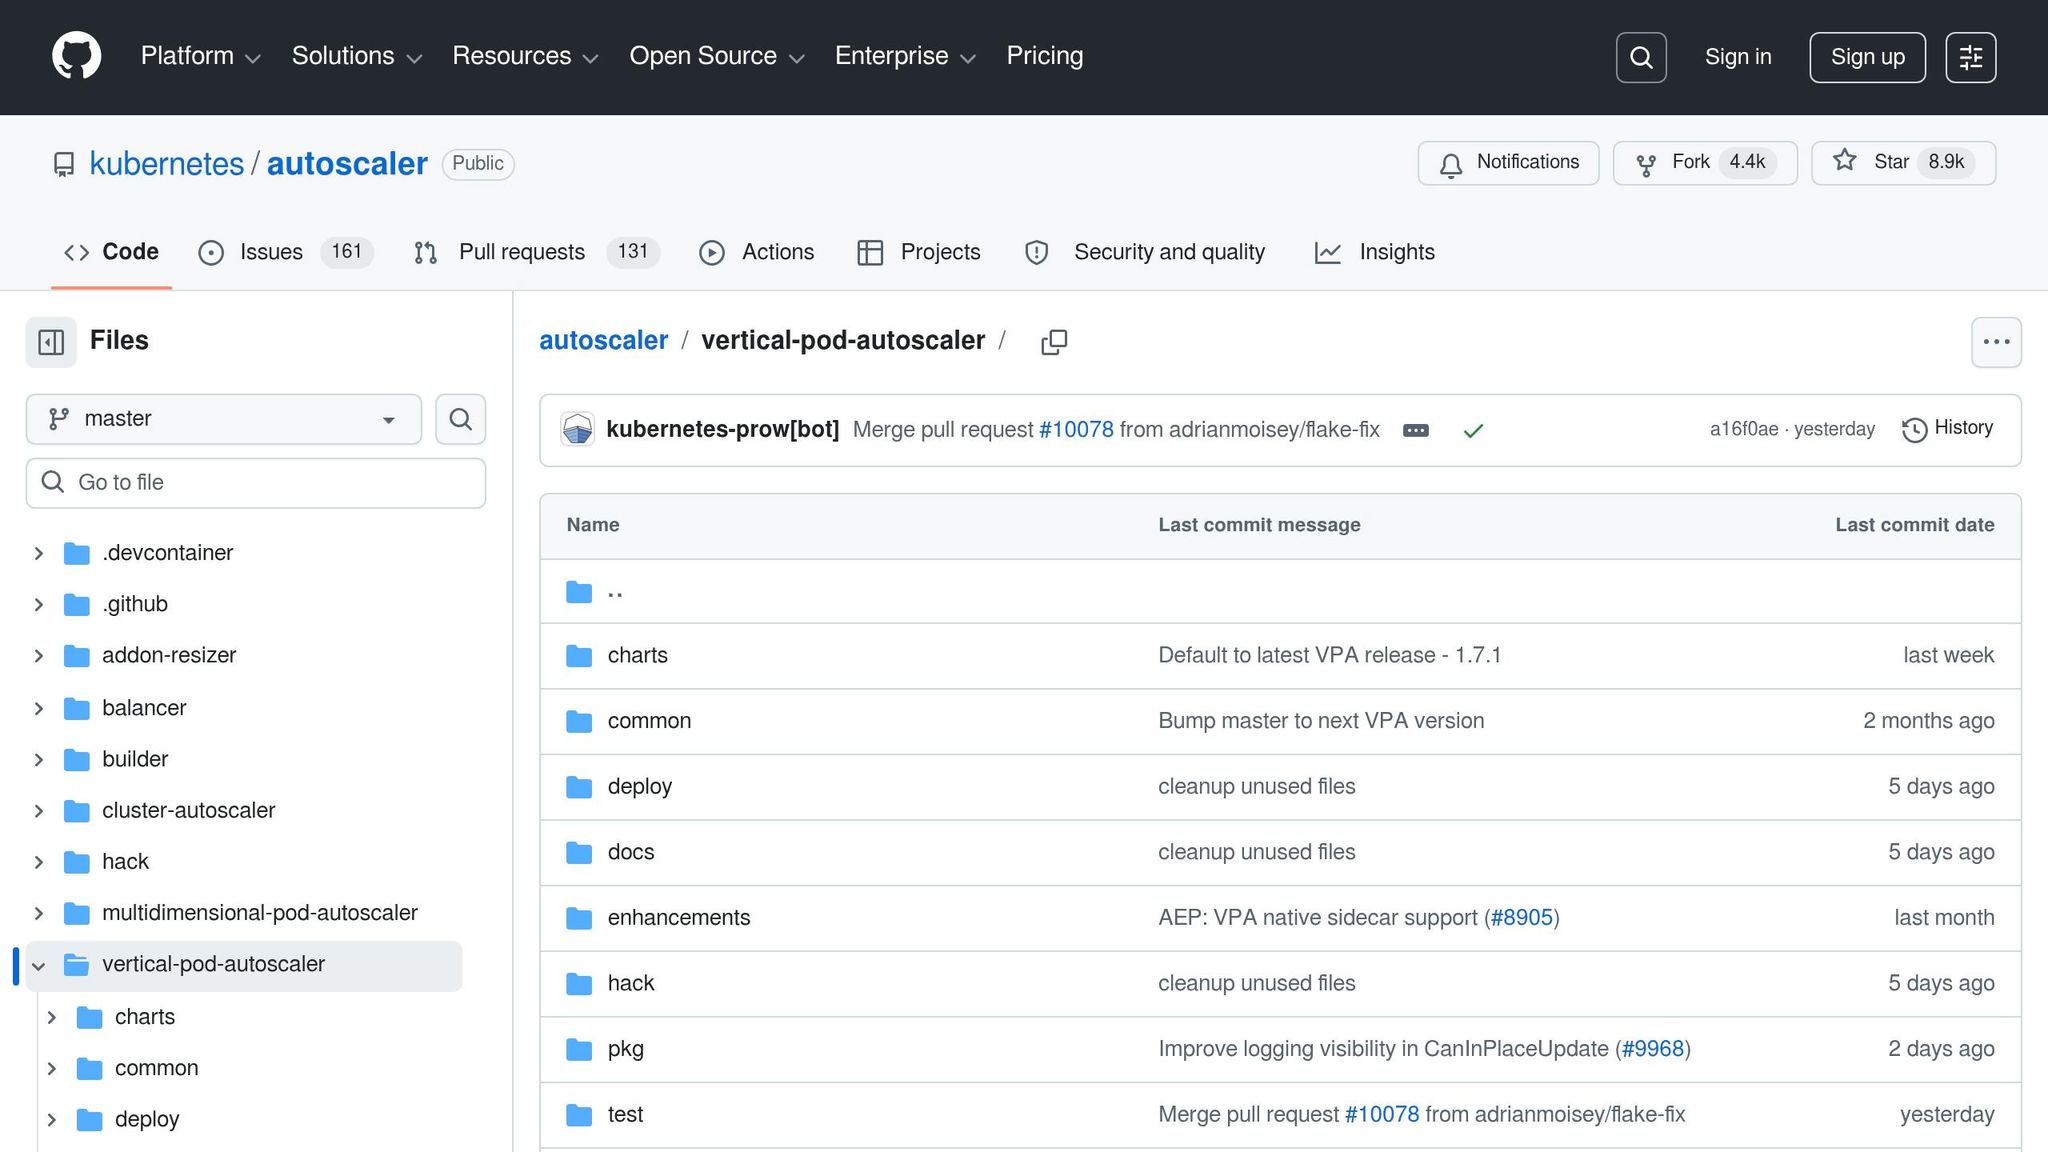The width and height of the screenshot is (2048, 1152).
Task: Open commit a16f0ae hash link
Action: [1744, 430]
